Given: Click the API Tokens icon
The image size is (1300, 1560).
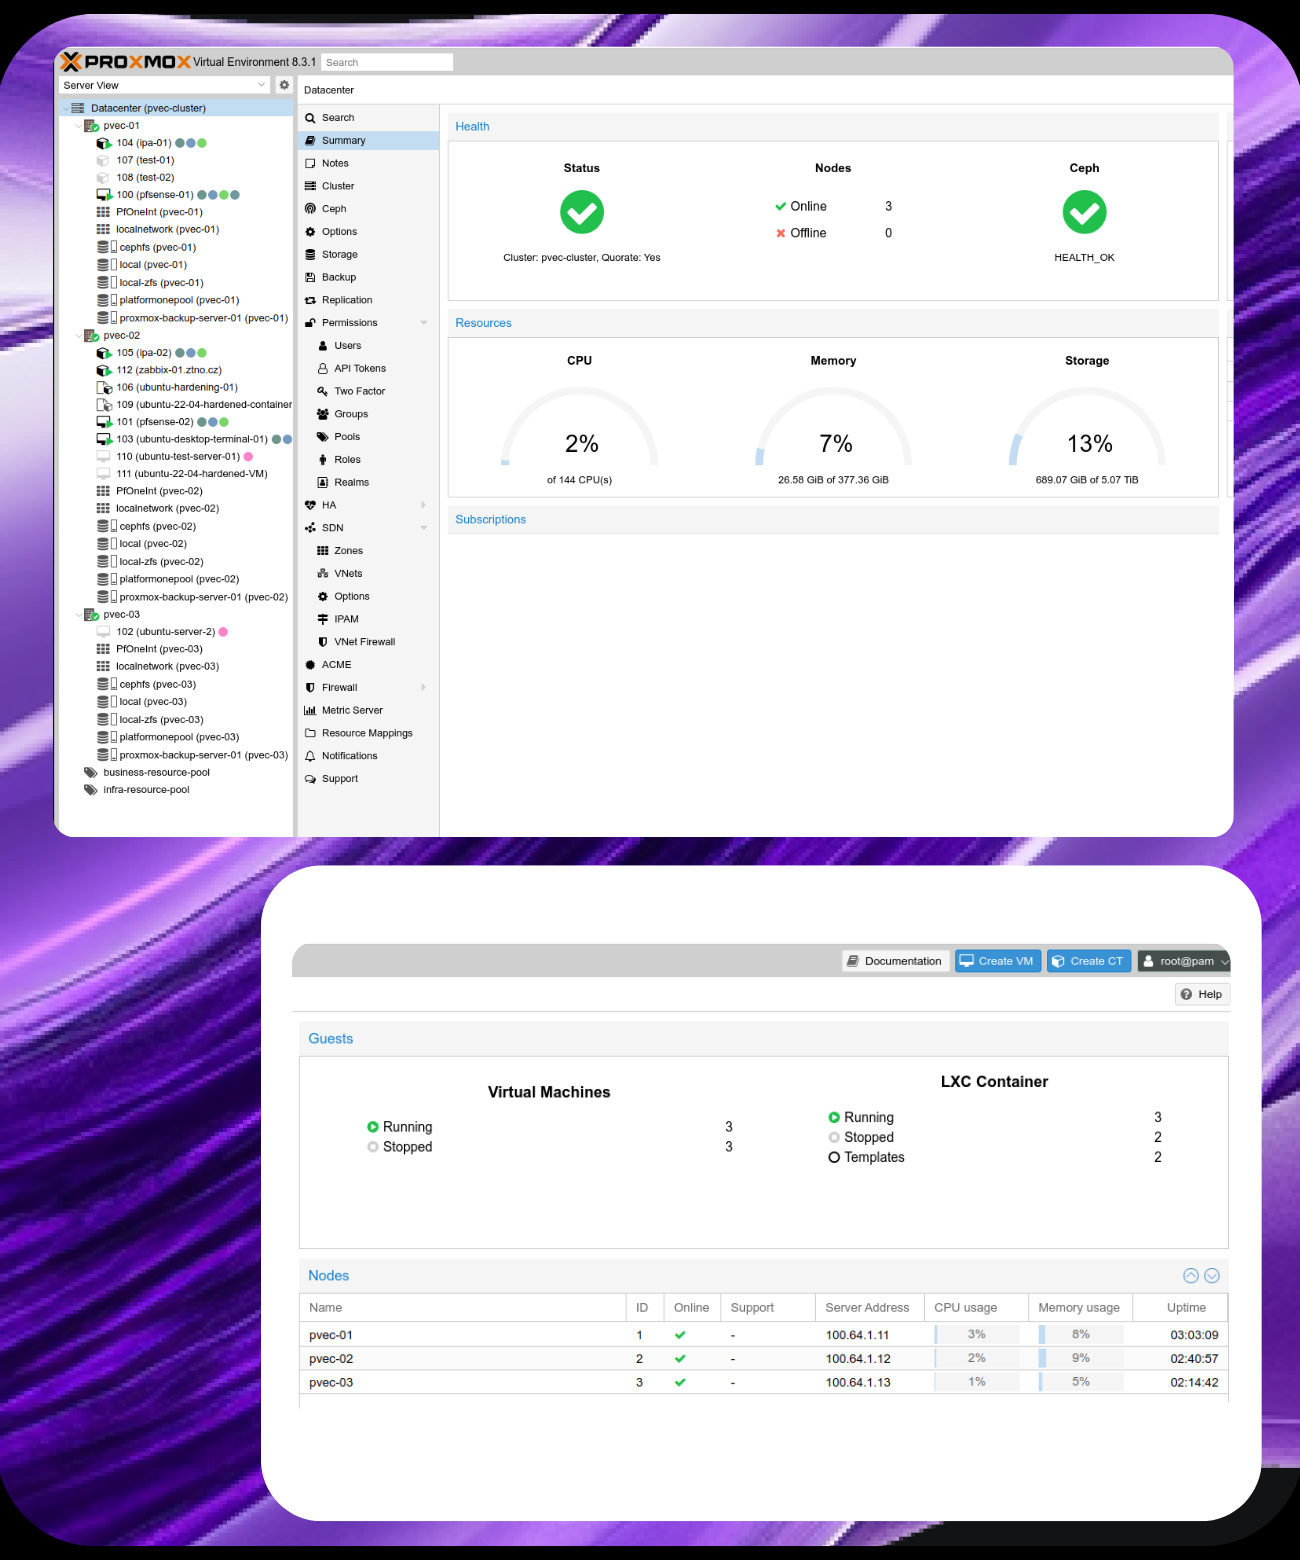Looking at the screenshot, I should (x=323, y=368).
